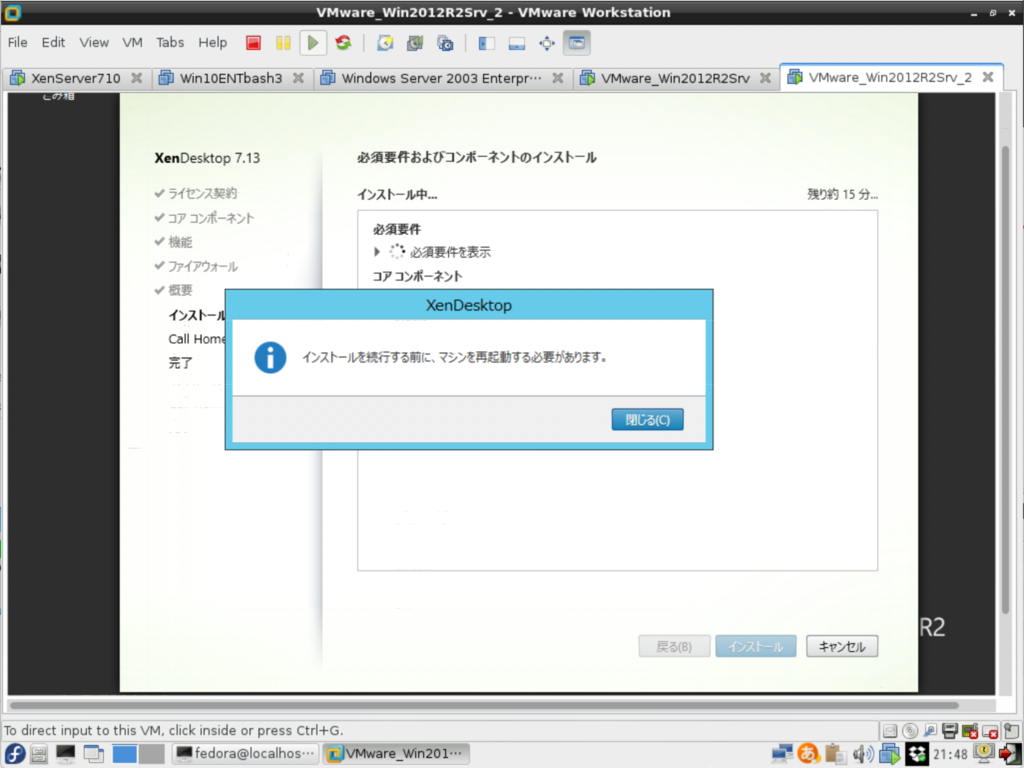Click the fedora@localhost taskbar window button
The height and width of the screenshot is (768, 1024).
(246, 754)
